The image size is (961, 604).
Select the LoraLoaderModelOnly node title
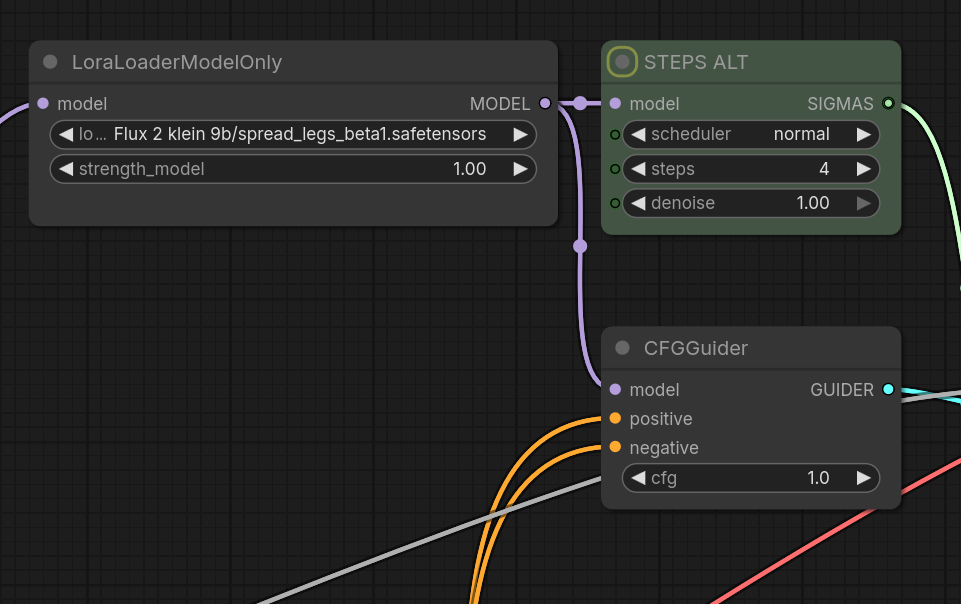(x=177, y=62)
